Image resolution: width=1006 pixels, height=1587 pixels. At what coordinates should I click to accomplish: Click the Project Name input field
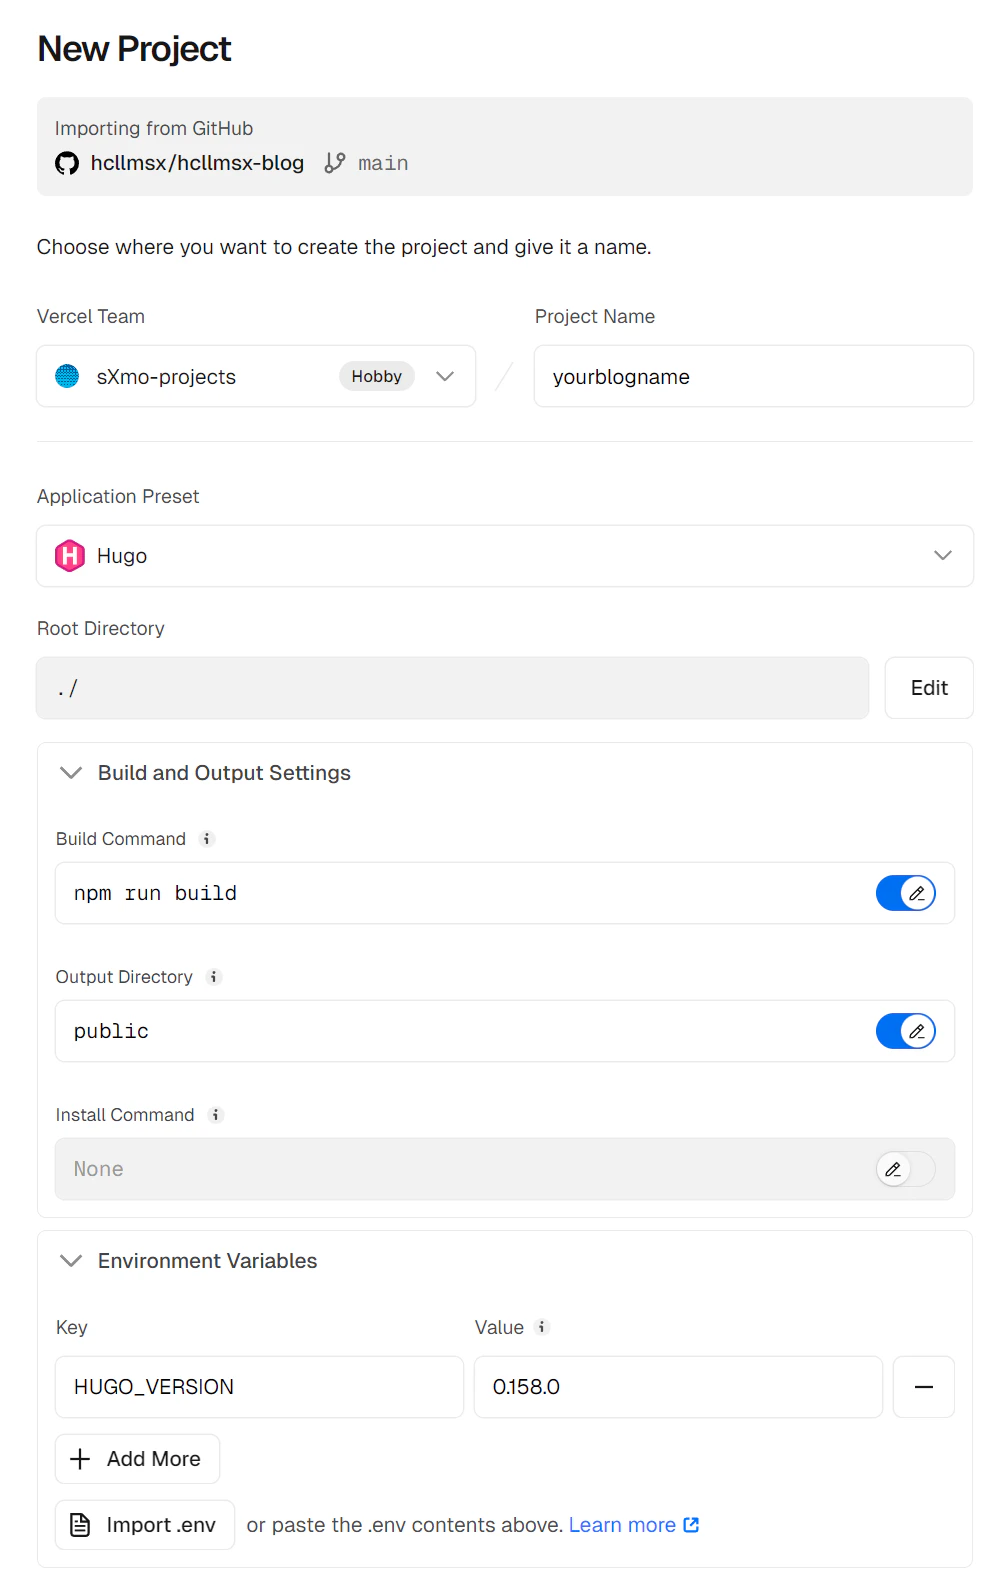tap(753, 376)
